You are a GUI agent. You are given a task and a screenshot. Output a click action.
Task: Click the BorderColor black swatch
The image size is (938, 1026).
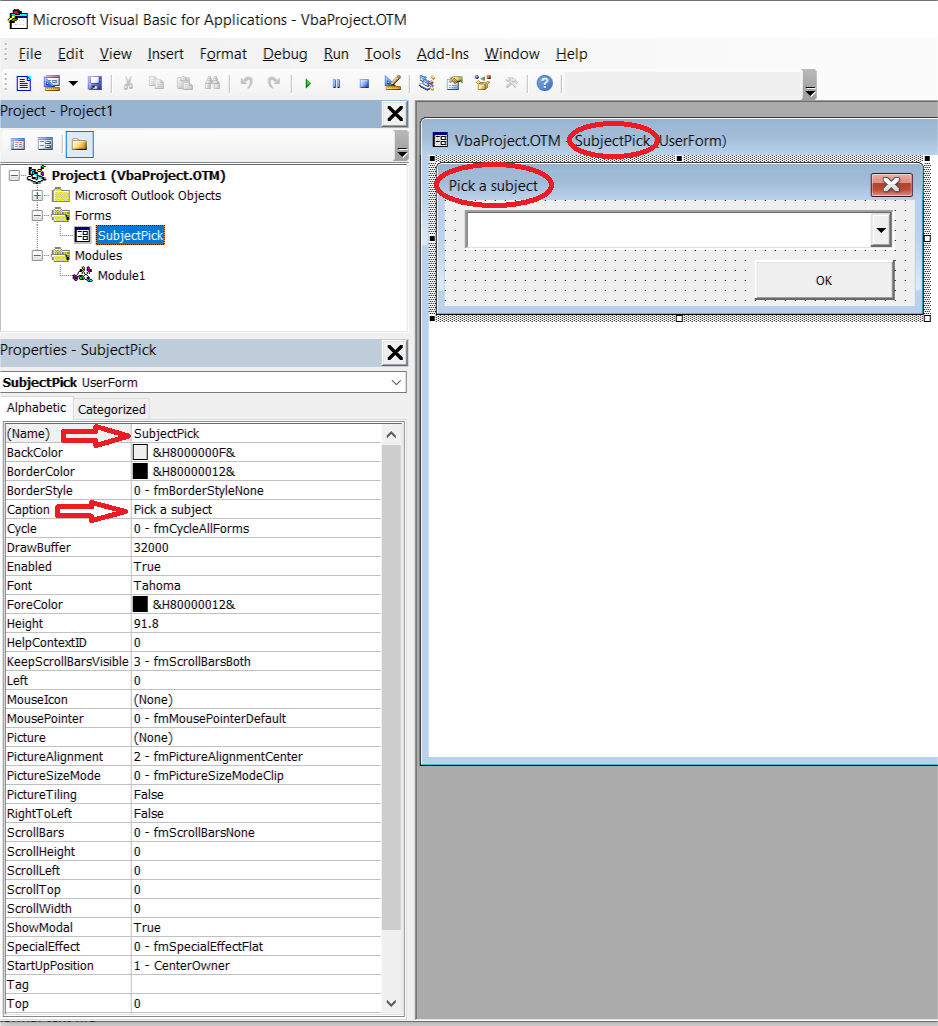click(x=140, y=471)
